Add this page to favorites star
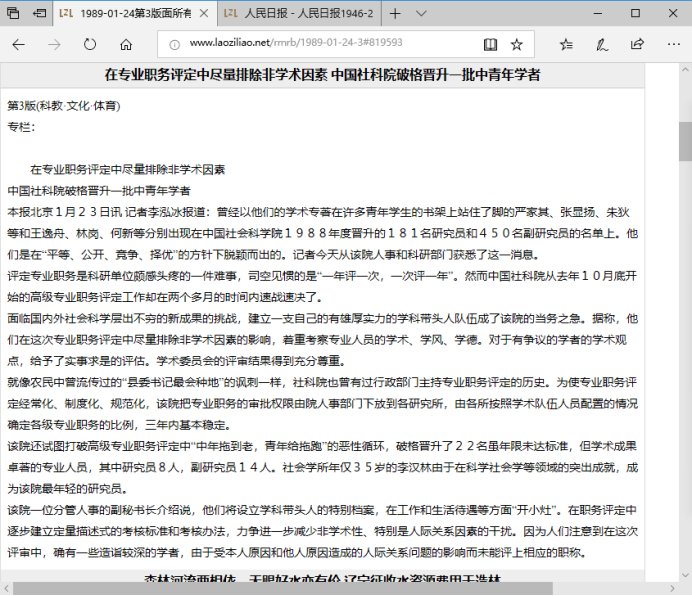 pyautogui.click(x=517, y=44)
